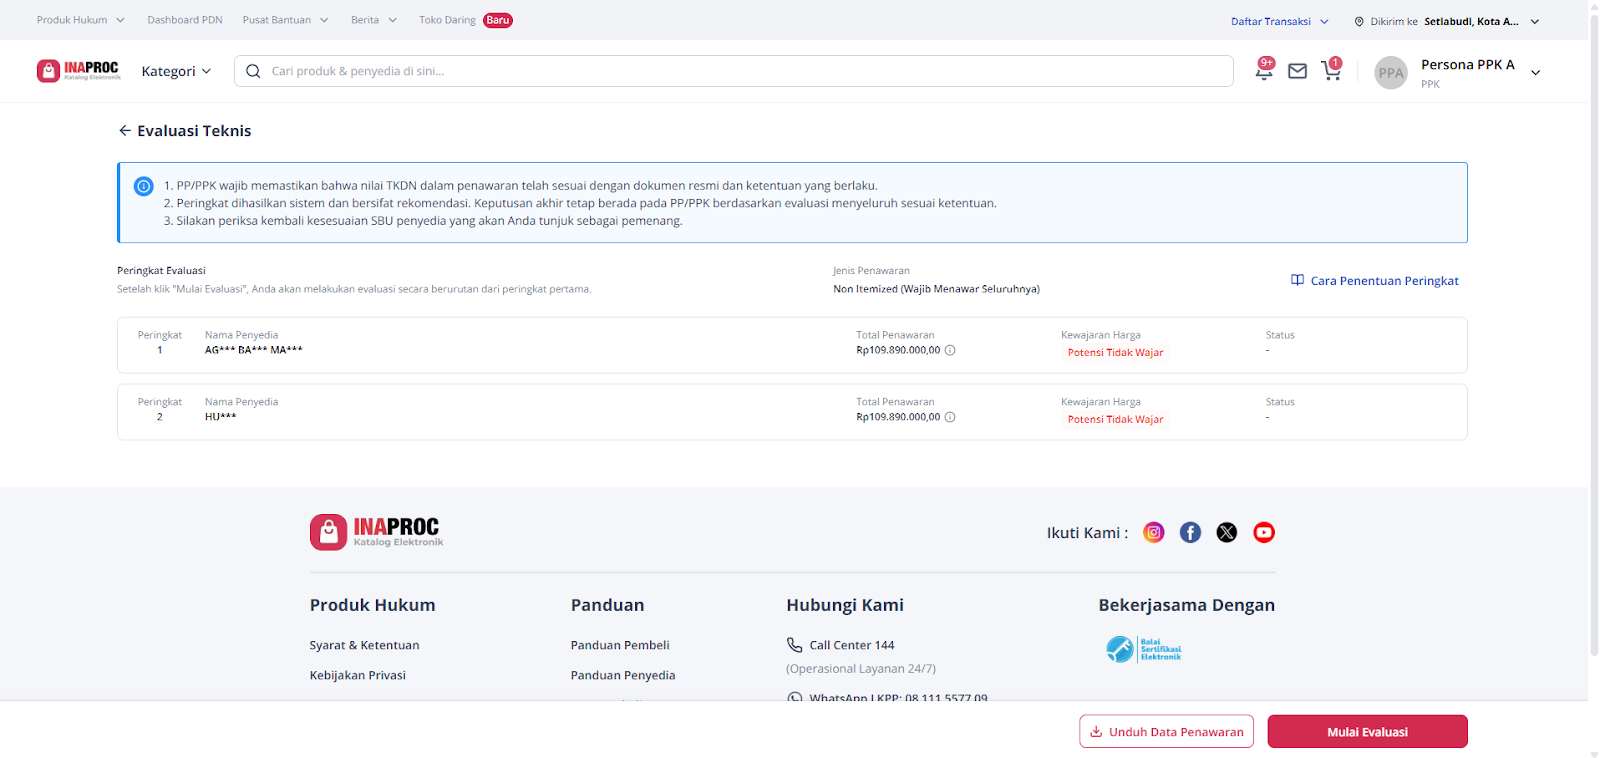Open Dashboard PDN
The width and height of the screenshot is (1600, 758).
coord(185,20)
